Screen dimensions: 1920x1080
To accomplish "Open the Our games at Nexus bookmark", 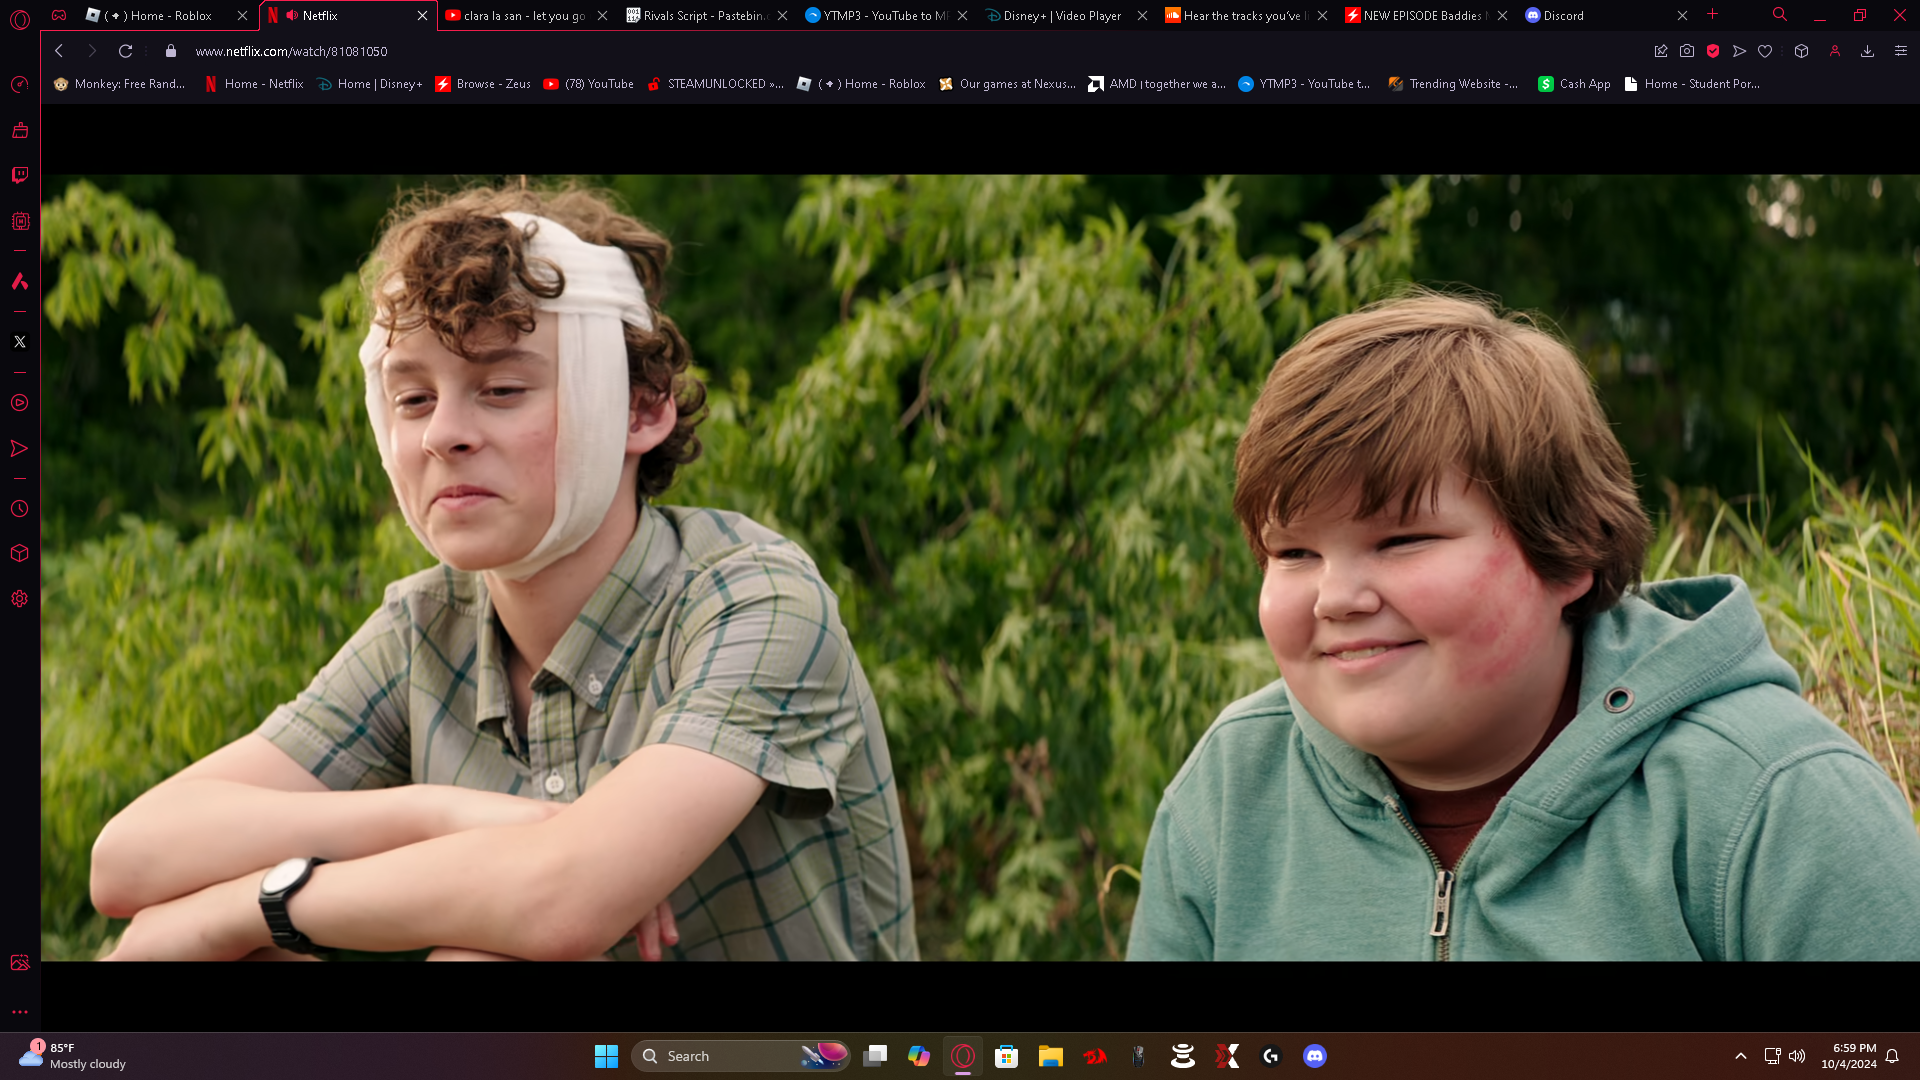I will 1008,84.
